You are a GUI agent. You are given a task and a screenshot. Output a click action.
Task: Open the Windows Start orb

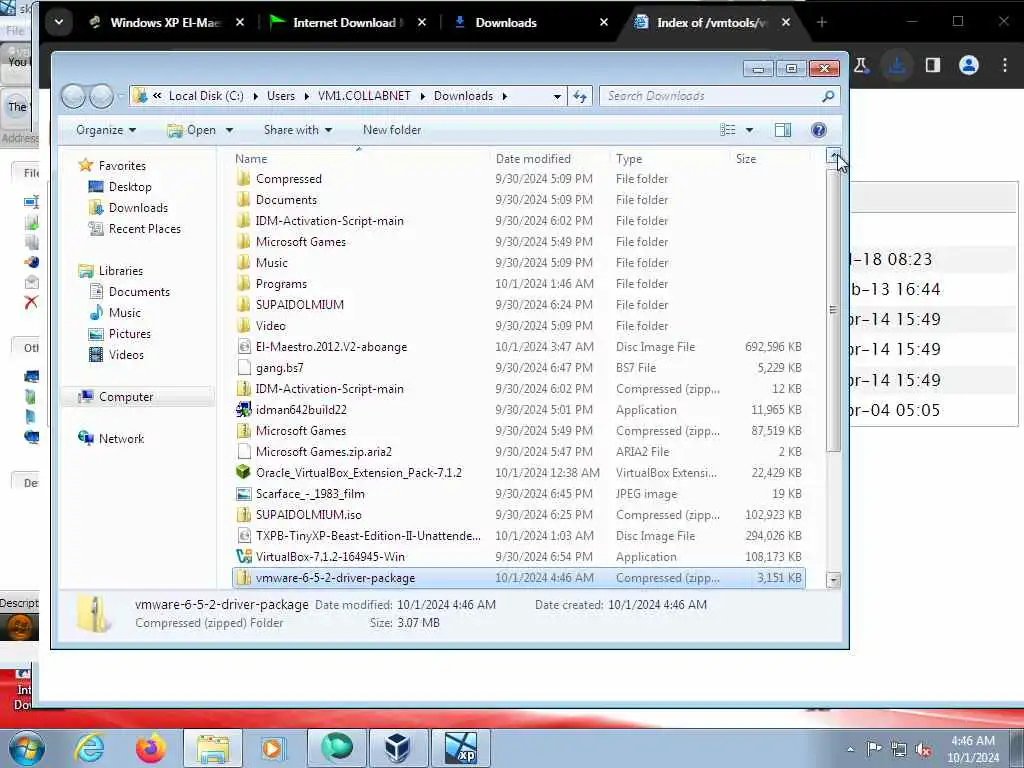26,748
